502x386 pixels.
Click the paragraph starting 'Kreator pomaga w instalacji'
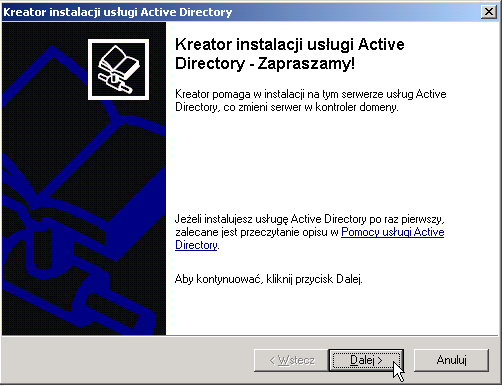[311, 100]
